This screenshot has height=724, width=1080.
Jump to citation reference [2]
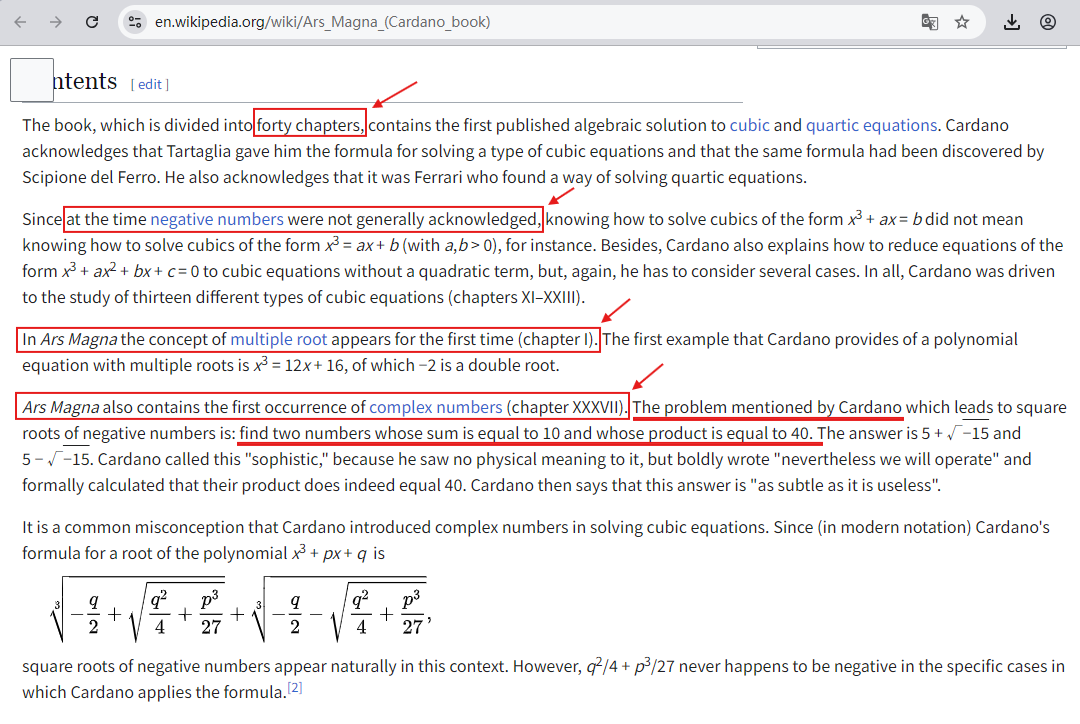tap(295, 687)
